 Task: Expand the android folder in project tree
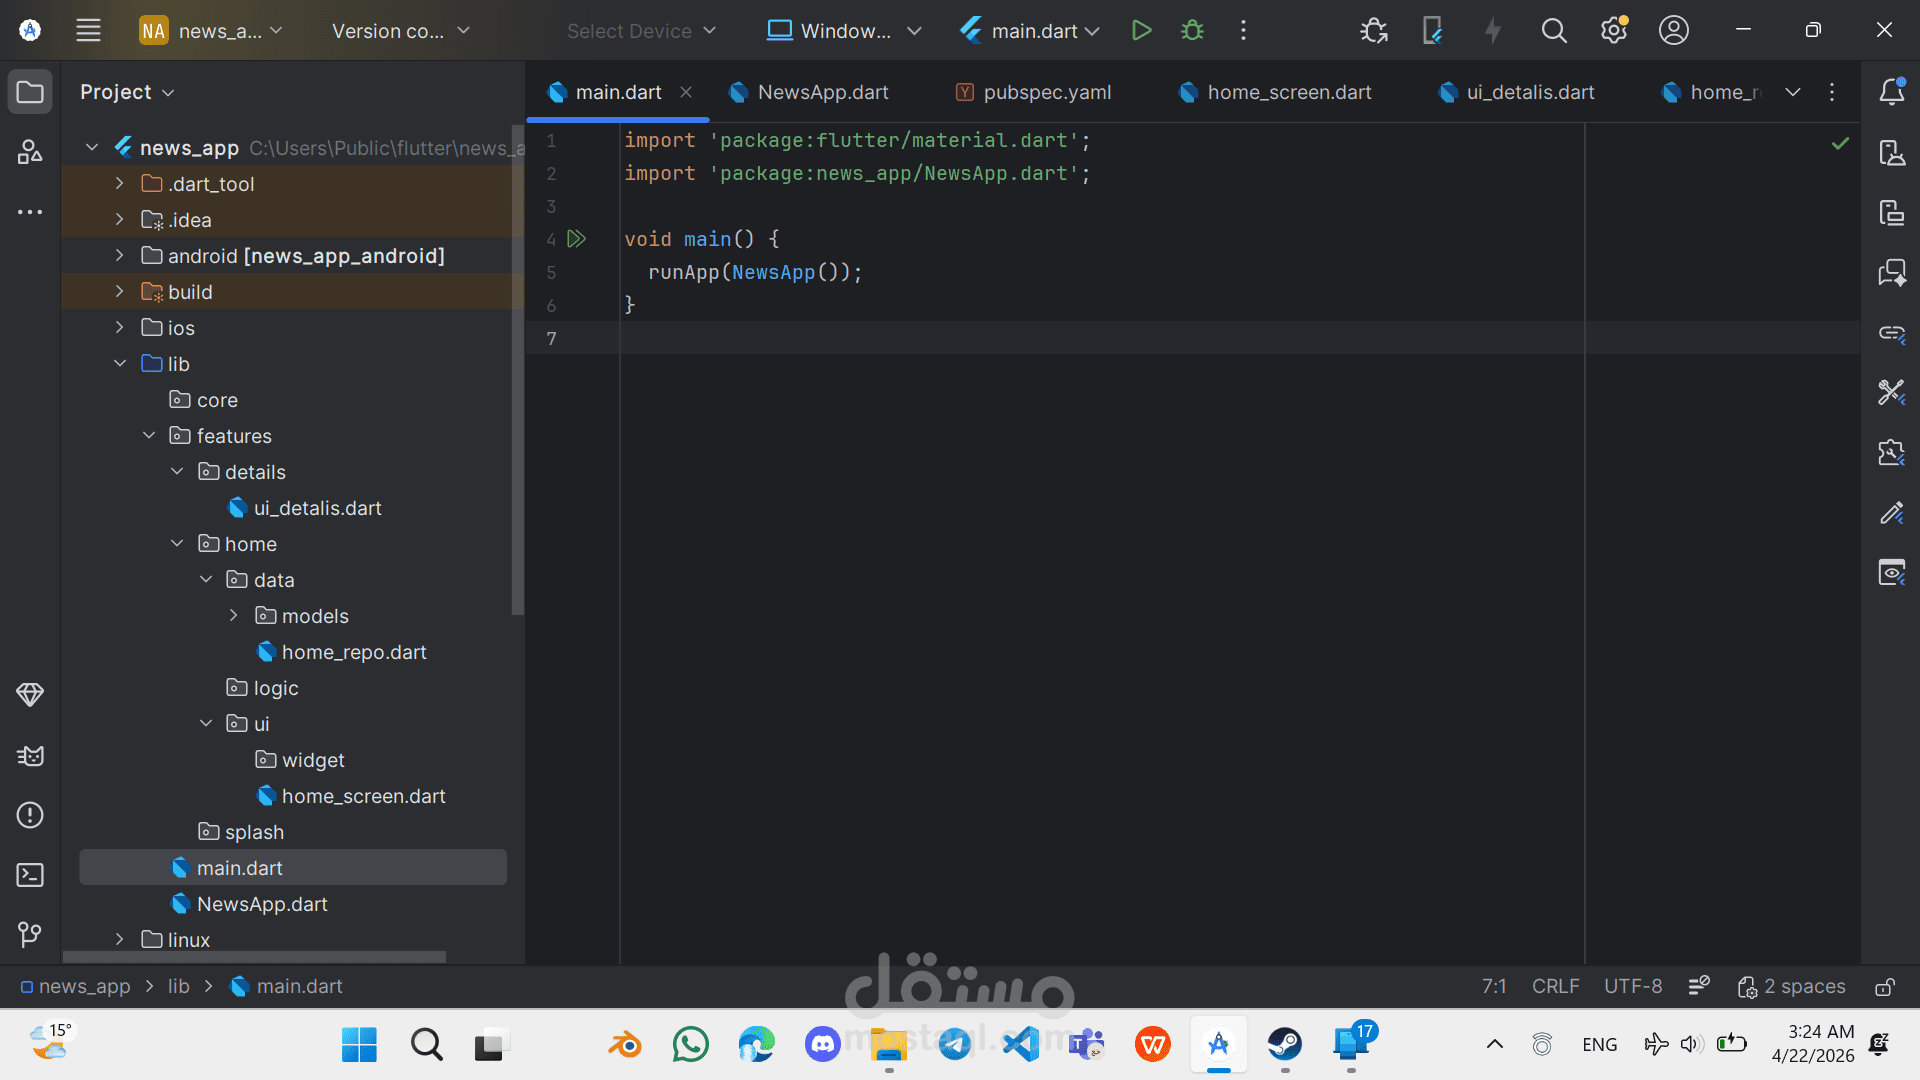(120, 256)
